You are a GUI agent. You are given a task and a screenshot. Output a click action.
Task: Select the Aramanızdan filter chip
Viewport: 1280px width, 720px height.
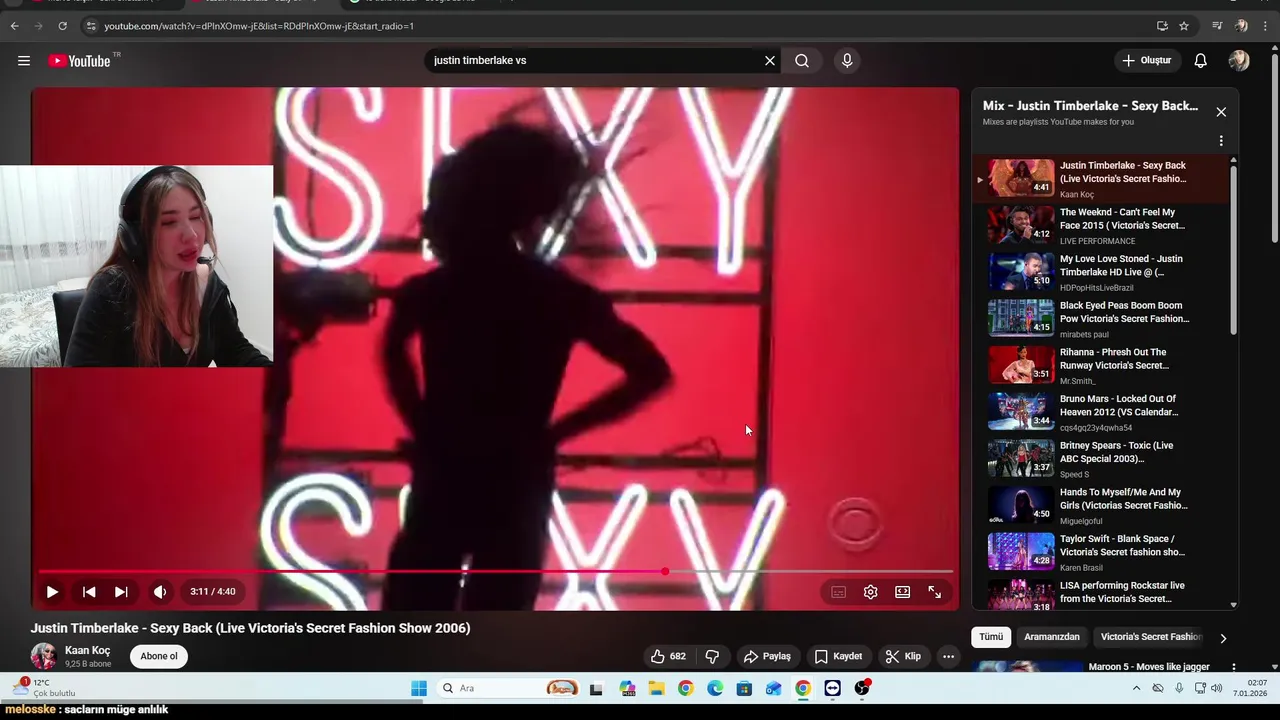coord(1052,637)
